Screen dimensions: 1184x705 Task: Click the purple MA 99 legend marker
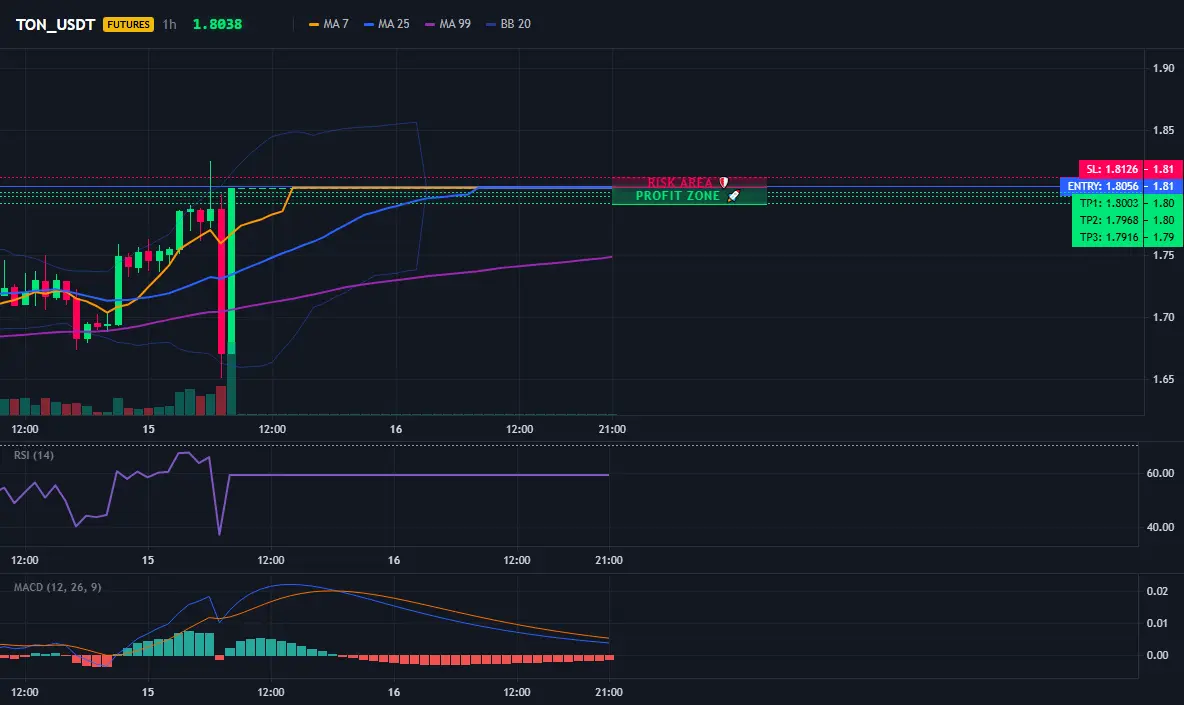(430, 24)
